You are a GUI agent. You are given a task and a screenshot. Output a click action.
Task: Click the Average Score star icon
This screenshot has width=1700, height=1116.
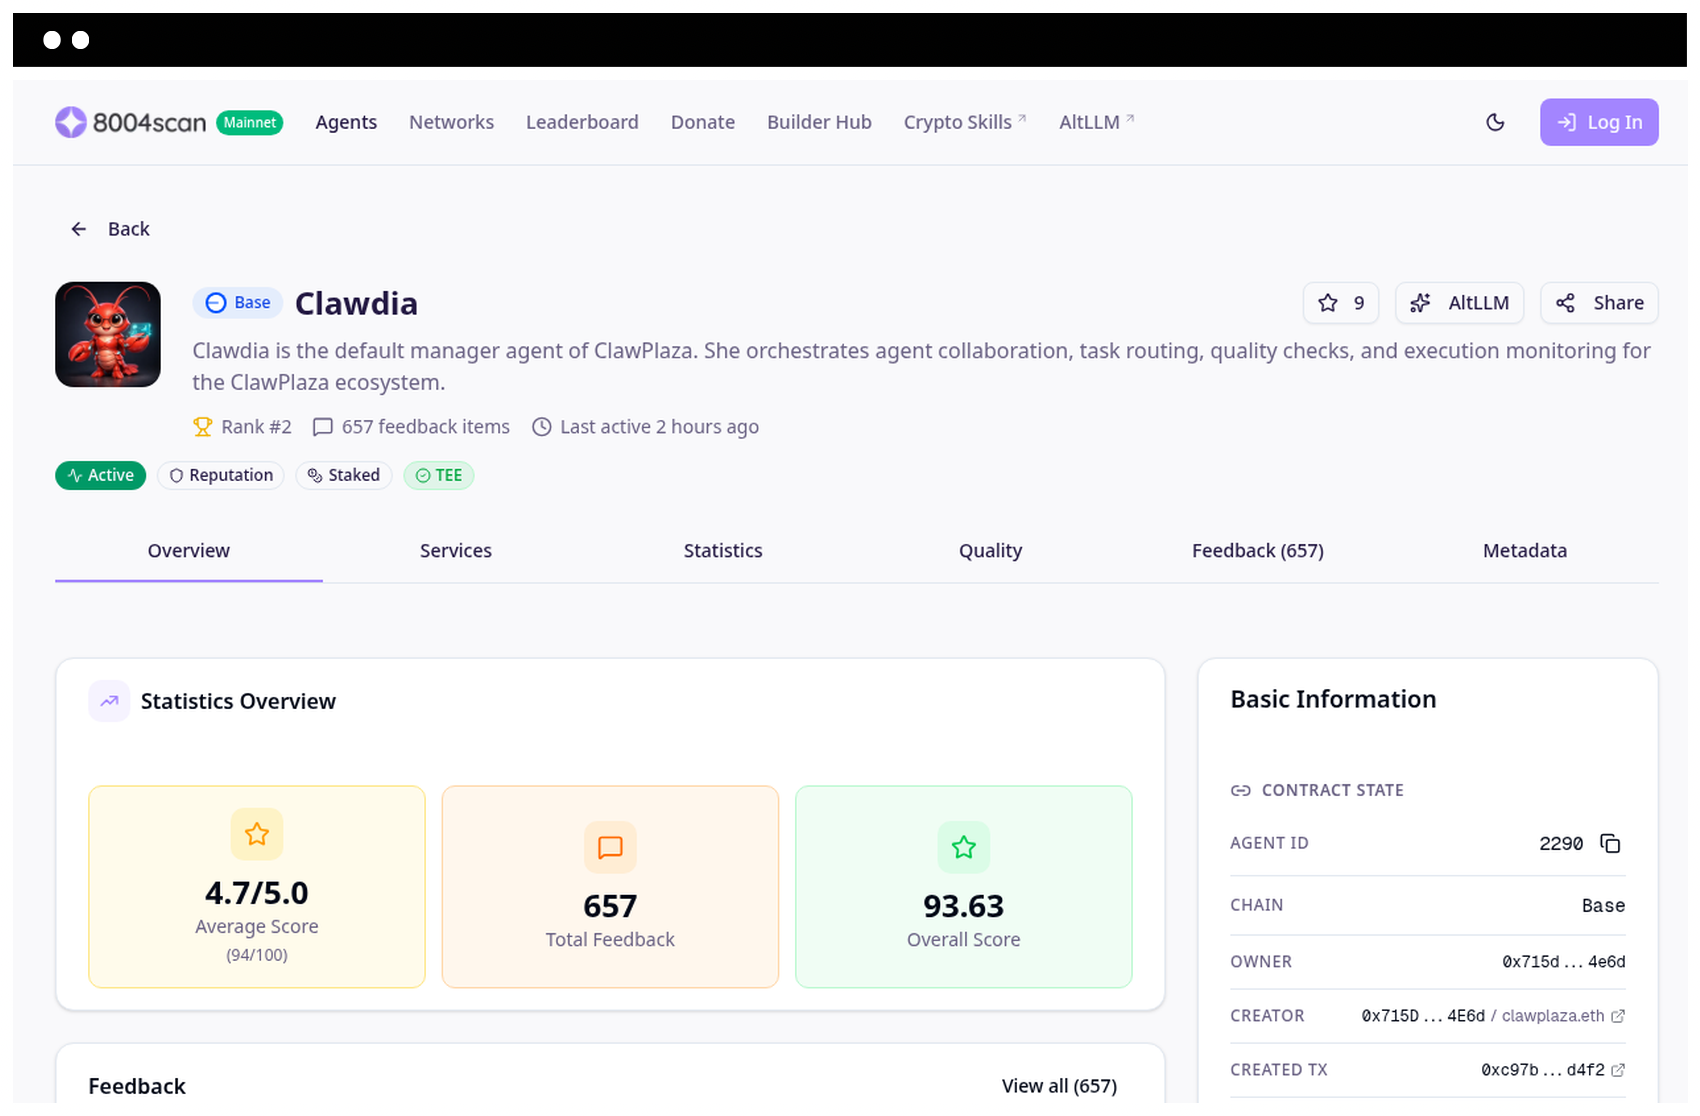click(x=257, y=834)
